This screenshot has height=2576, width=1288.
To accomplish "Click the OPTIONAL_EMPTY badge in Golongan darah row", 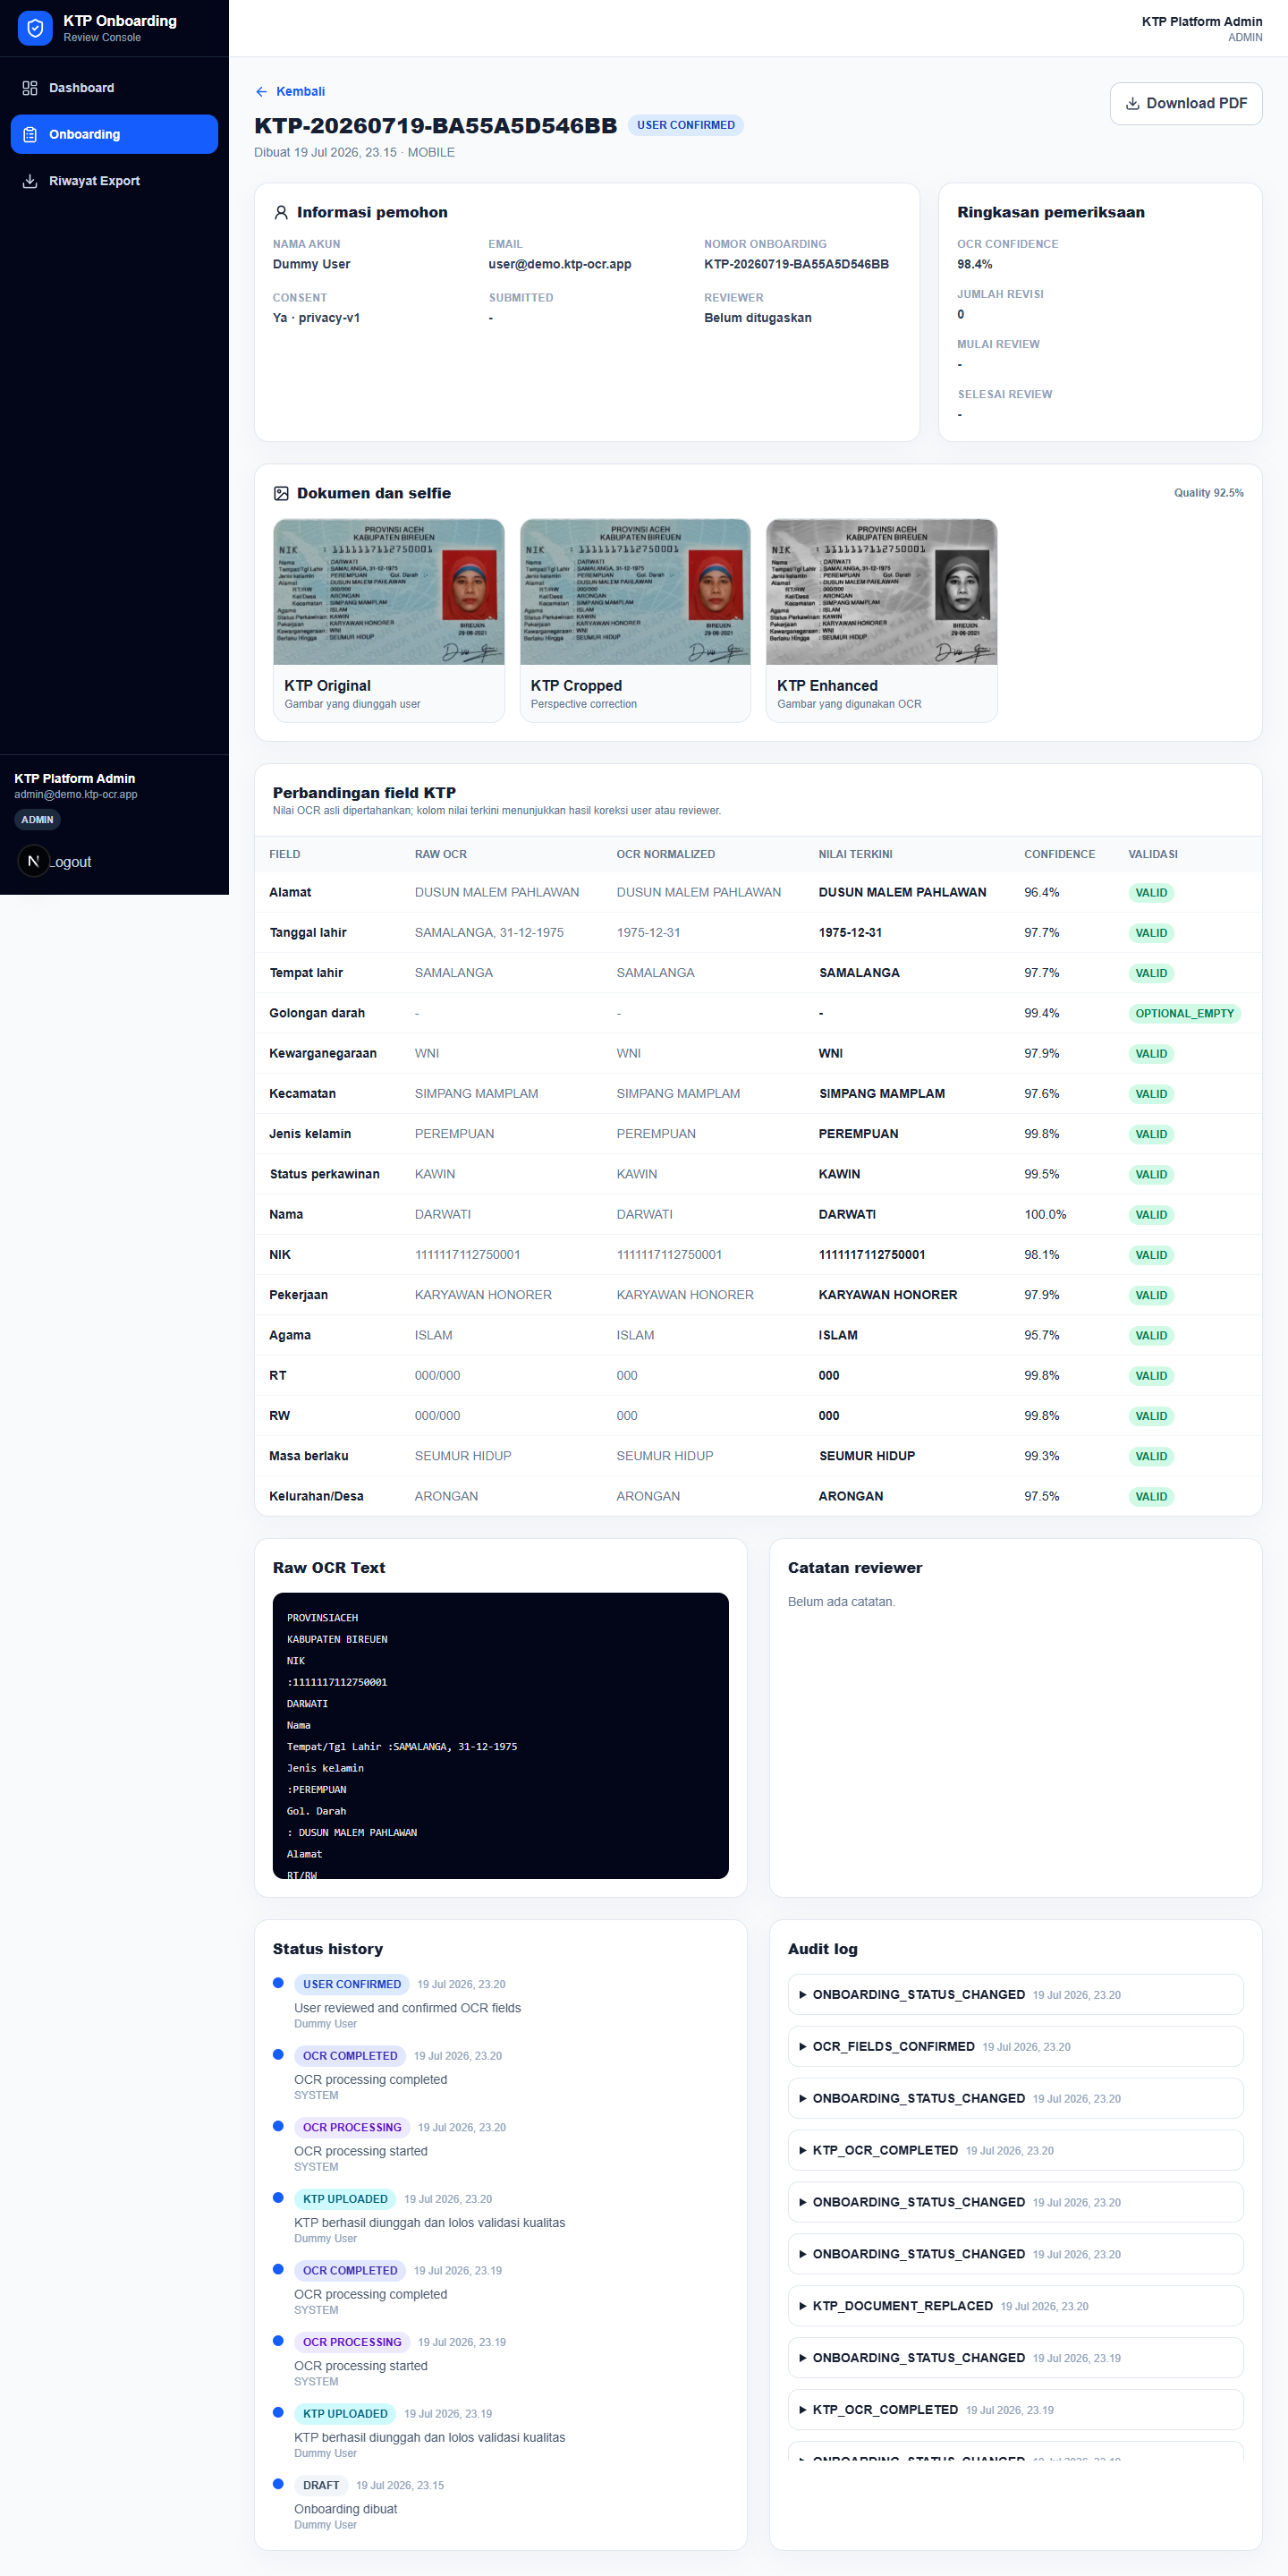I will (1184, 1013).
